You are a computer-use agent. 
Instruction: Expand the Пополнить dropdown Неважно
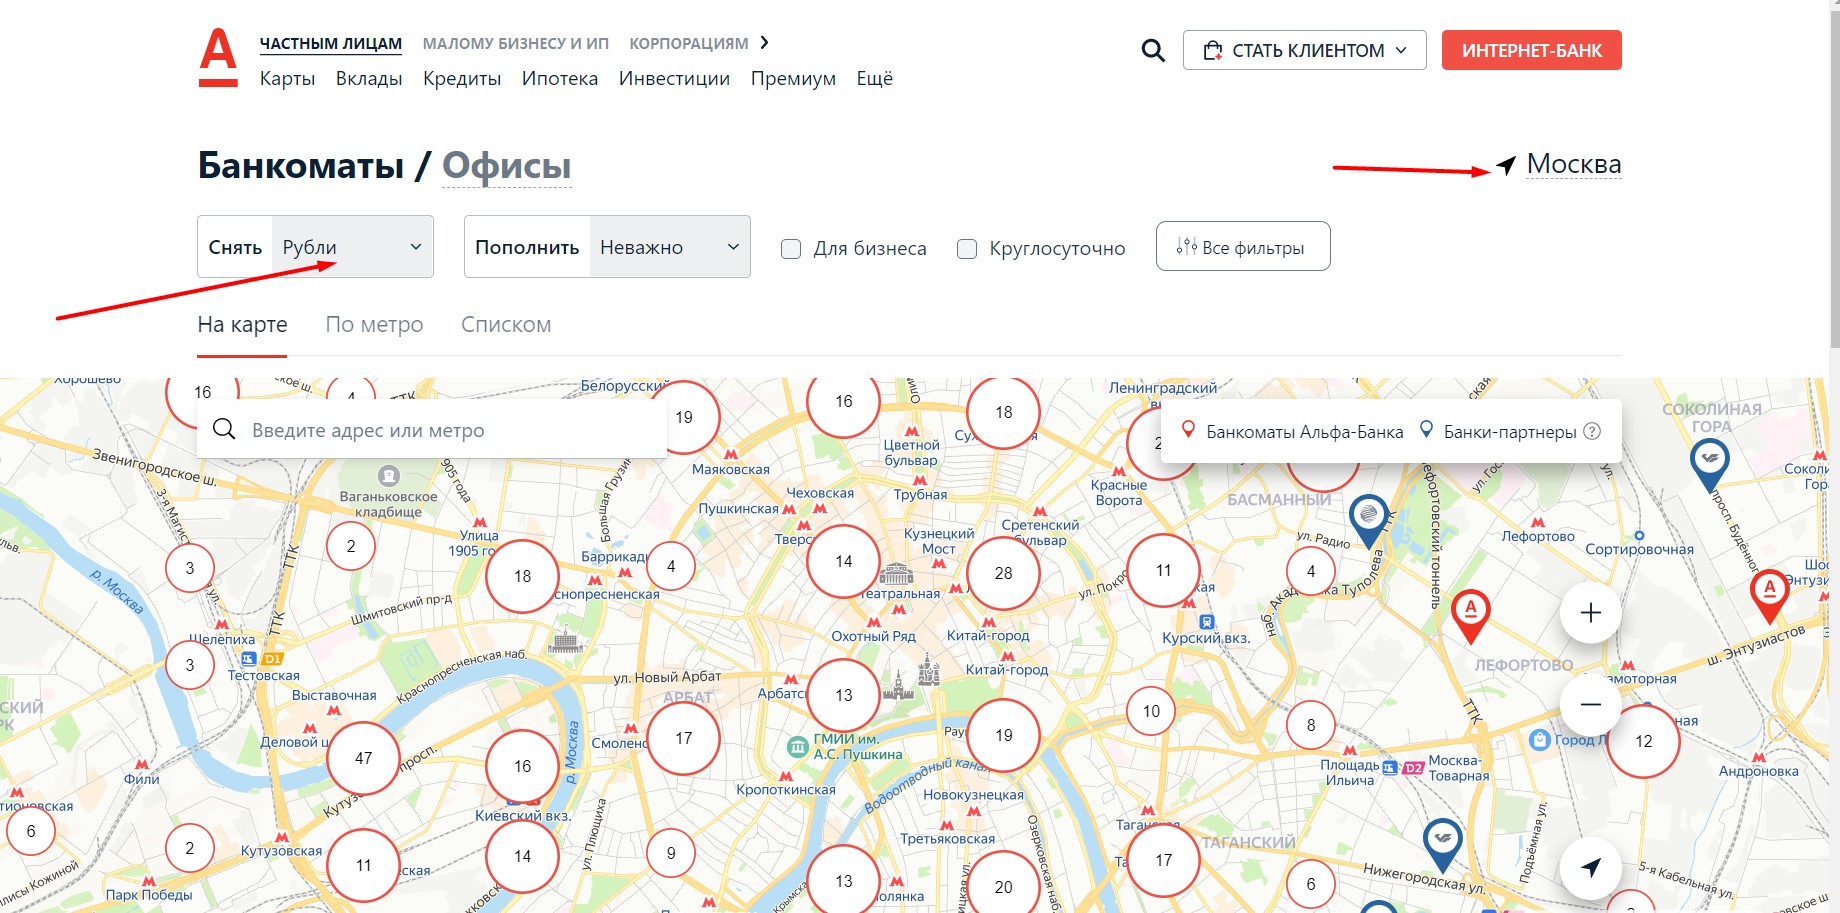click(669, 247)
